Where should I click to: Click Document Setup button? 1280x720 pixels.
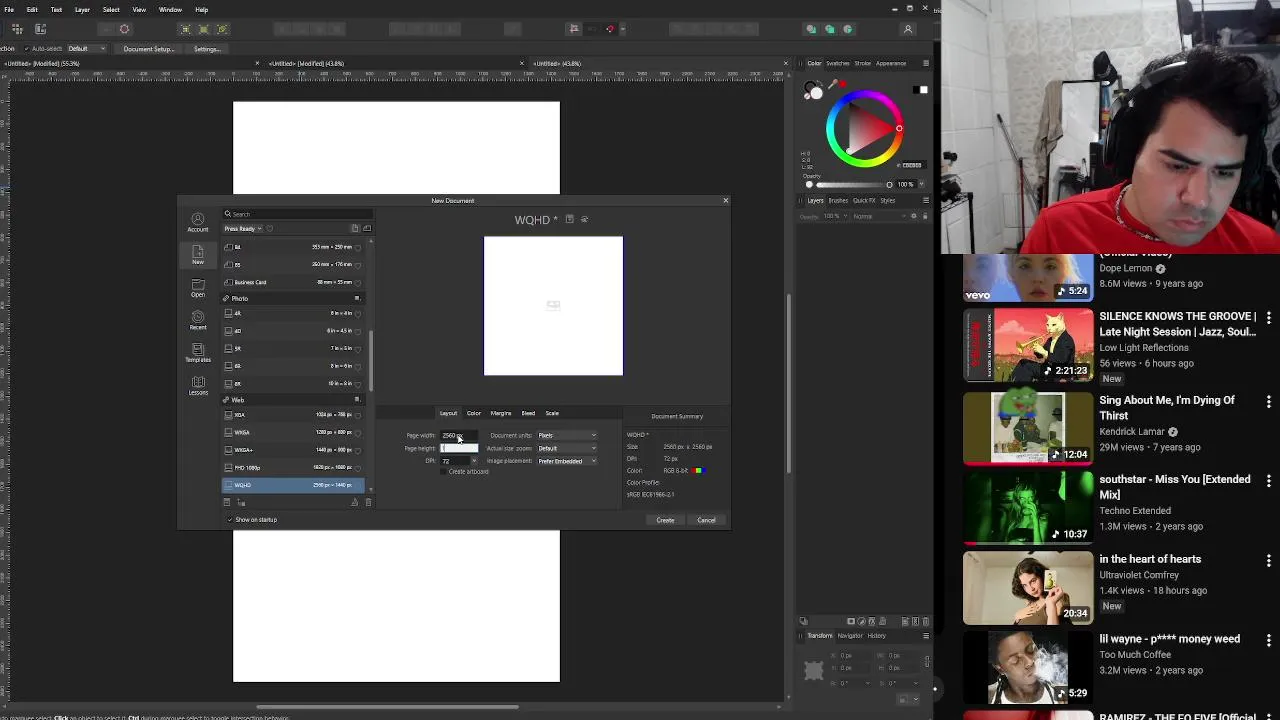[x=148, y=49]
